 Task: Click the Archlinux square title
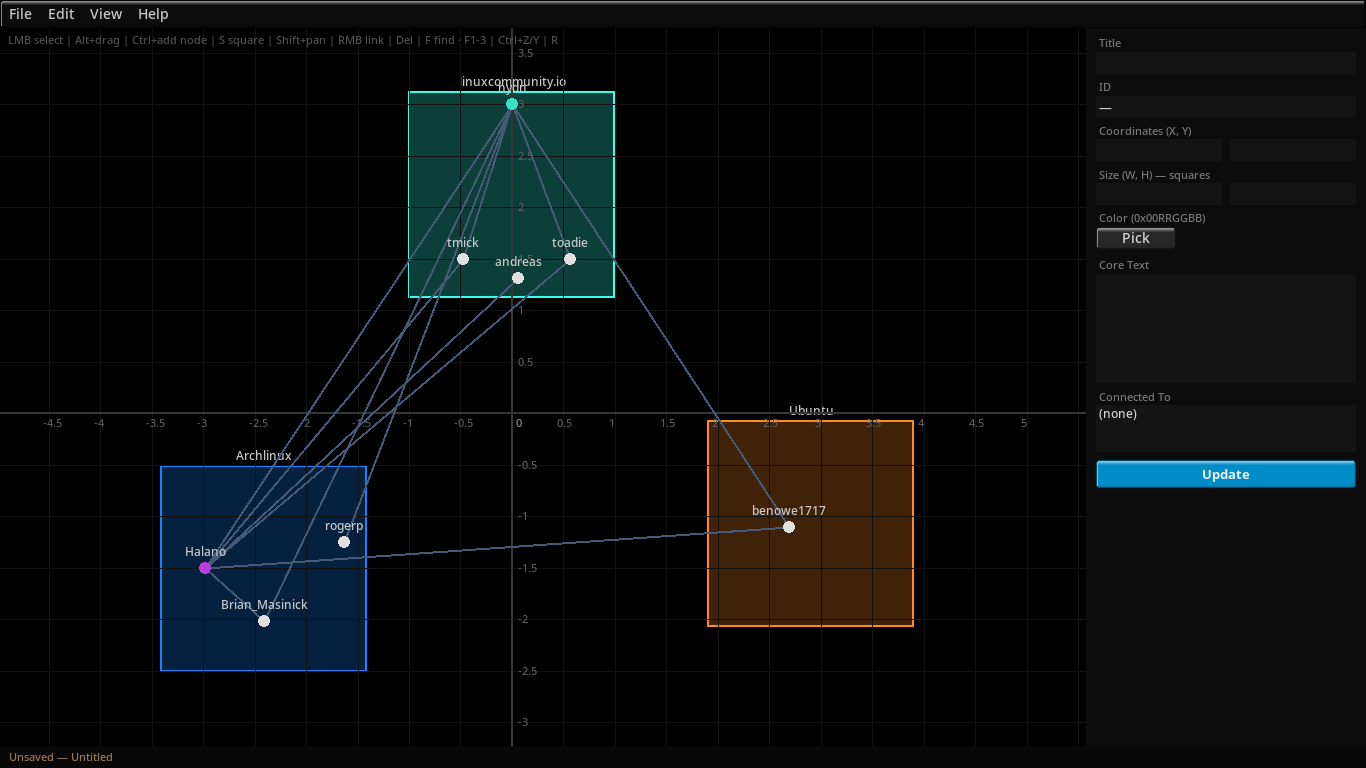click(x=264, y=456)
